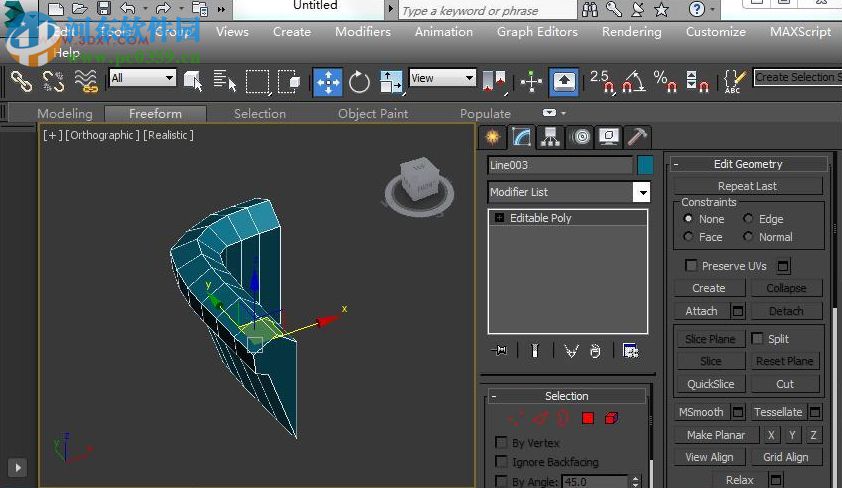
Task: Toggle Spinner Snap
Action: (698, 82)
